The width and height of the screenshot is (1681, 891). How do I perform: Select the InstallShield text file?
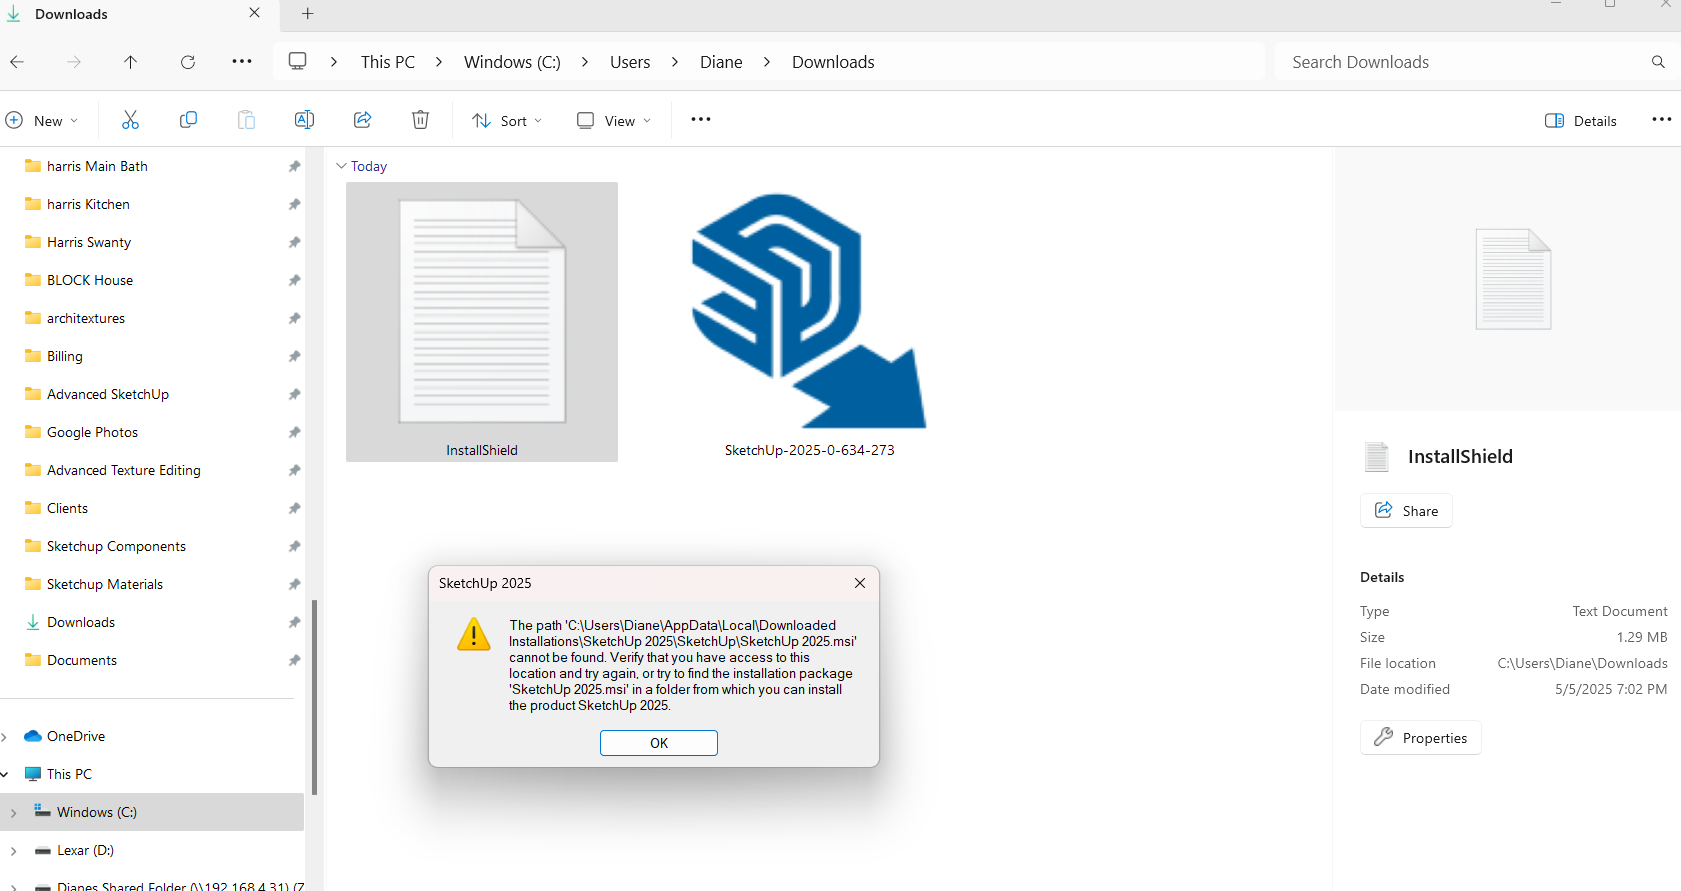pos(482,322)
